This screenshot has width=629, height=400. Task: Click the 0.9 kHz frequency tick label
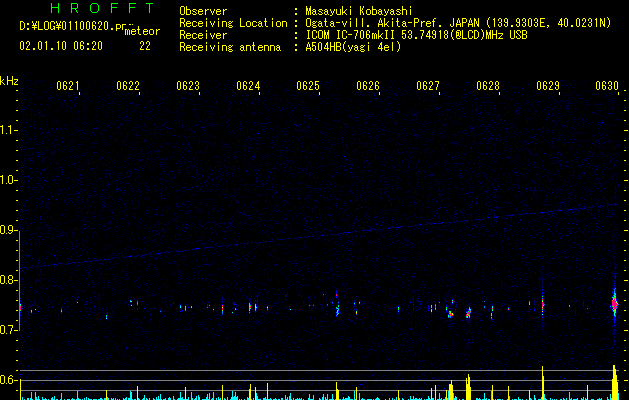coord(8,230)
